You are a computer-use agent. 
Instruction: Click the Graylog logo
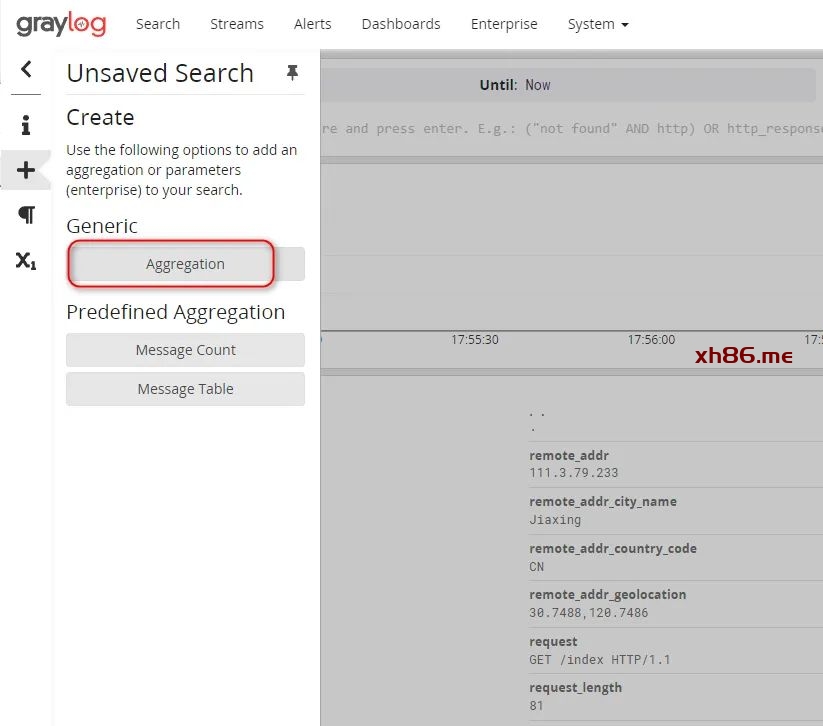click(61, 24)
